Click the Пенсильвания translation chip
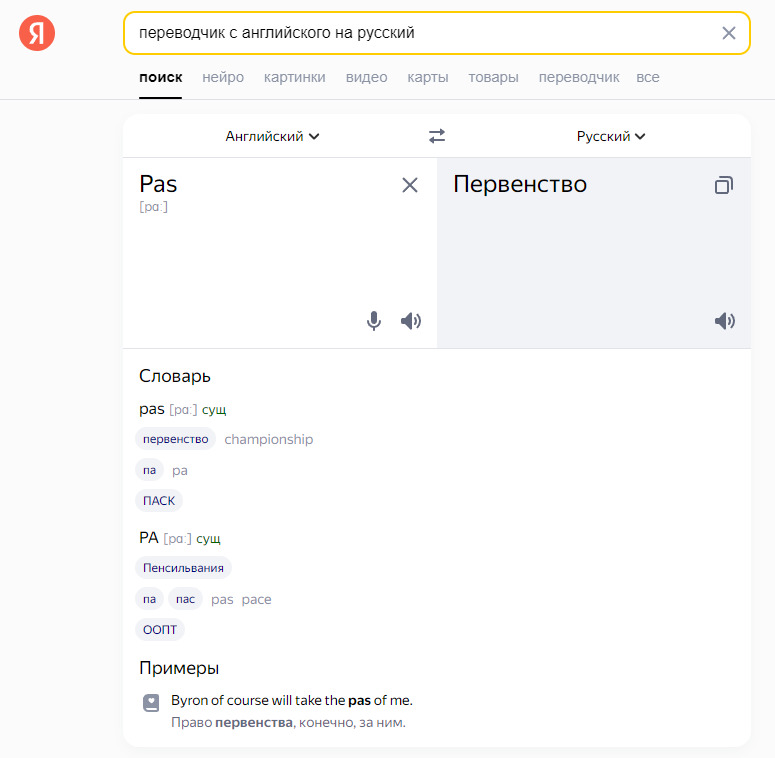This screenshot has height=758, width=775. 183,568
